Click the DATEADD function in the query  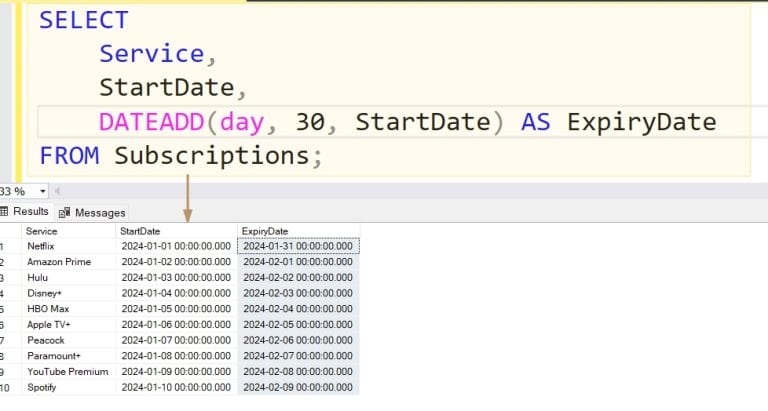151,122
